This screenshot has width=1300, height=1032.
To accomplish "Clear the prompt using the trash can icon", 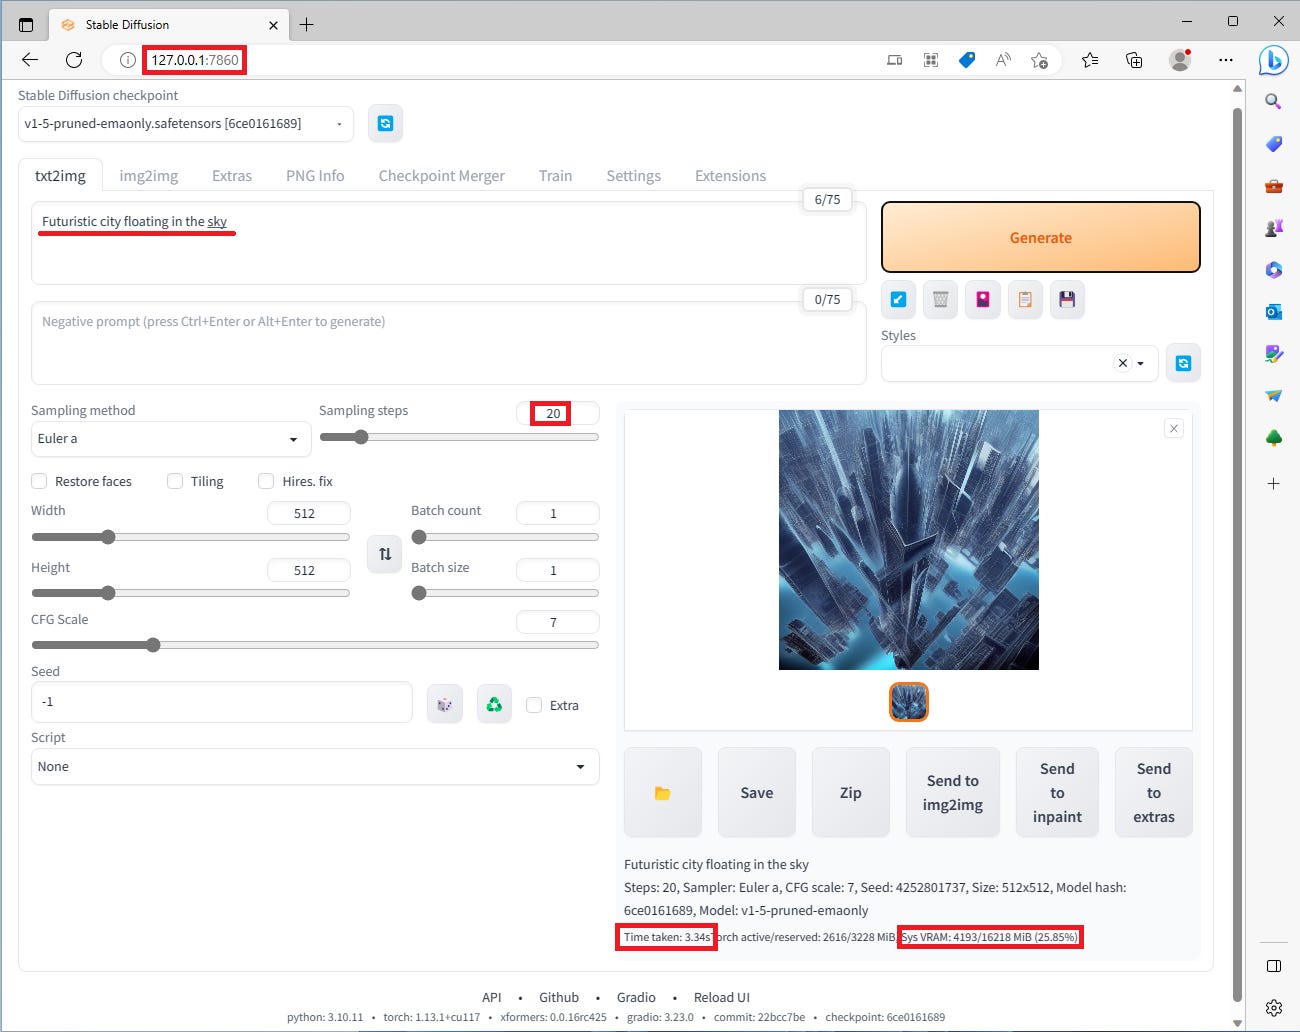I will pyautogui.click(x=940, y=299).
